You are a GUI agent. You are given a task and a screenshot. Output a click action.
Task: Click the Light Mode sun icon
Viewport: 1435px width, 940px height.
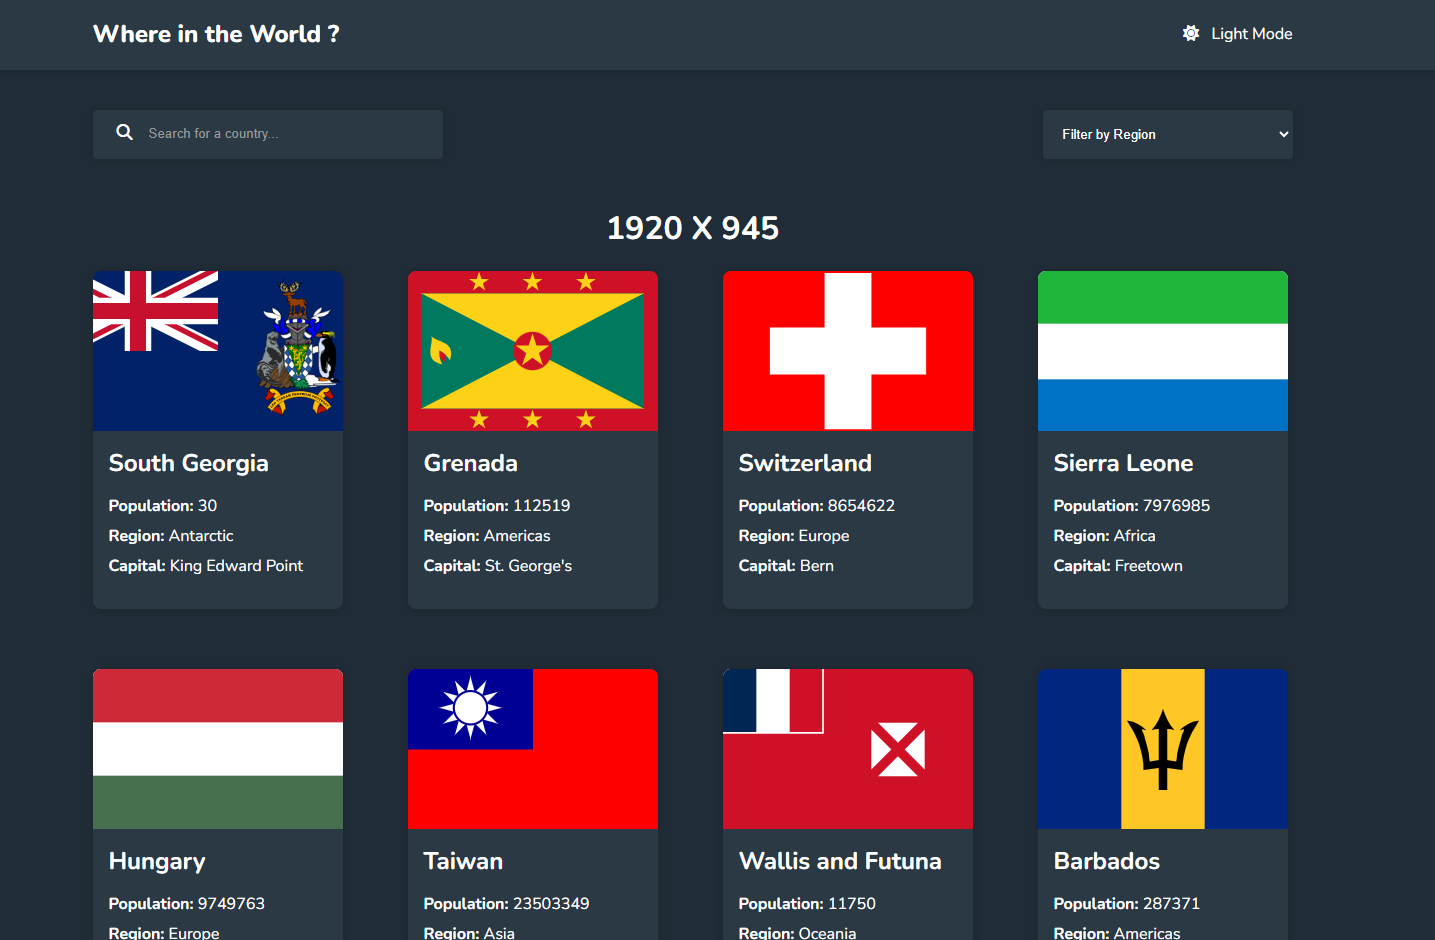click(x=1190, y=33)
